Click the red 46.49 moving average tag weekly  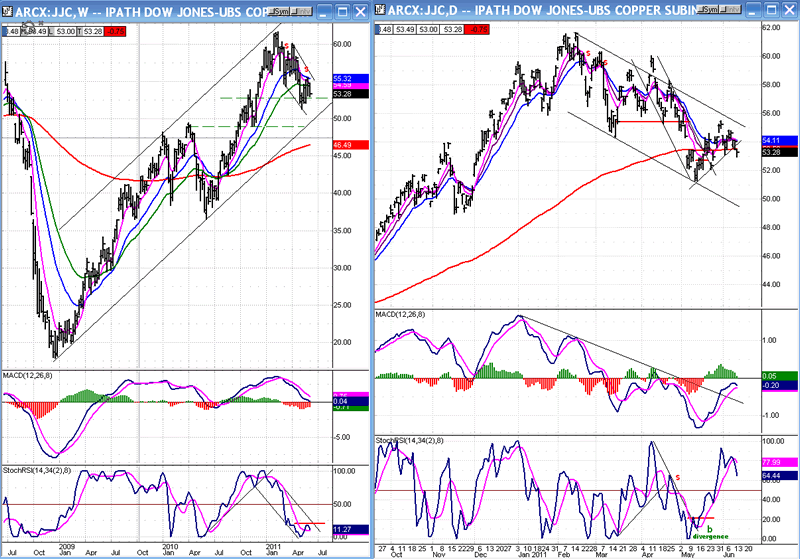click(351, 145)
